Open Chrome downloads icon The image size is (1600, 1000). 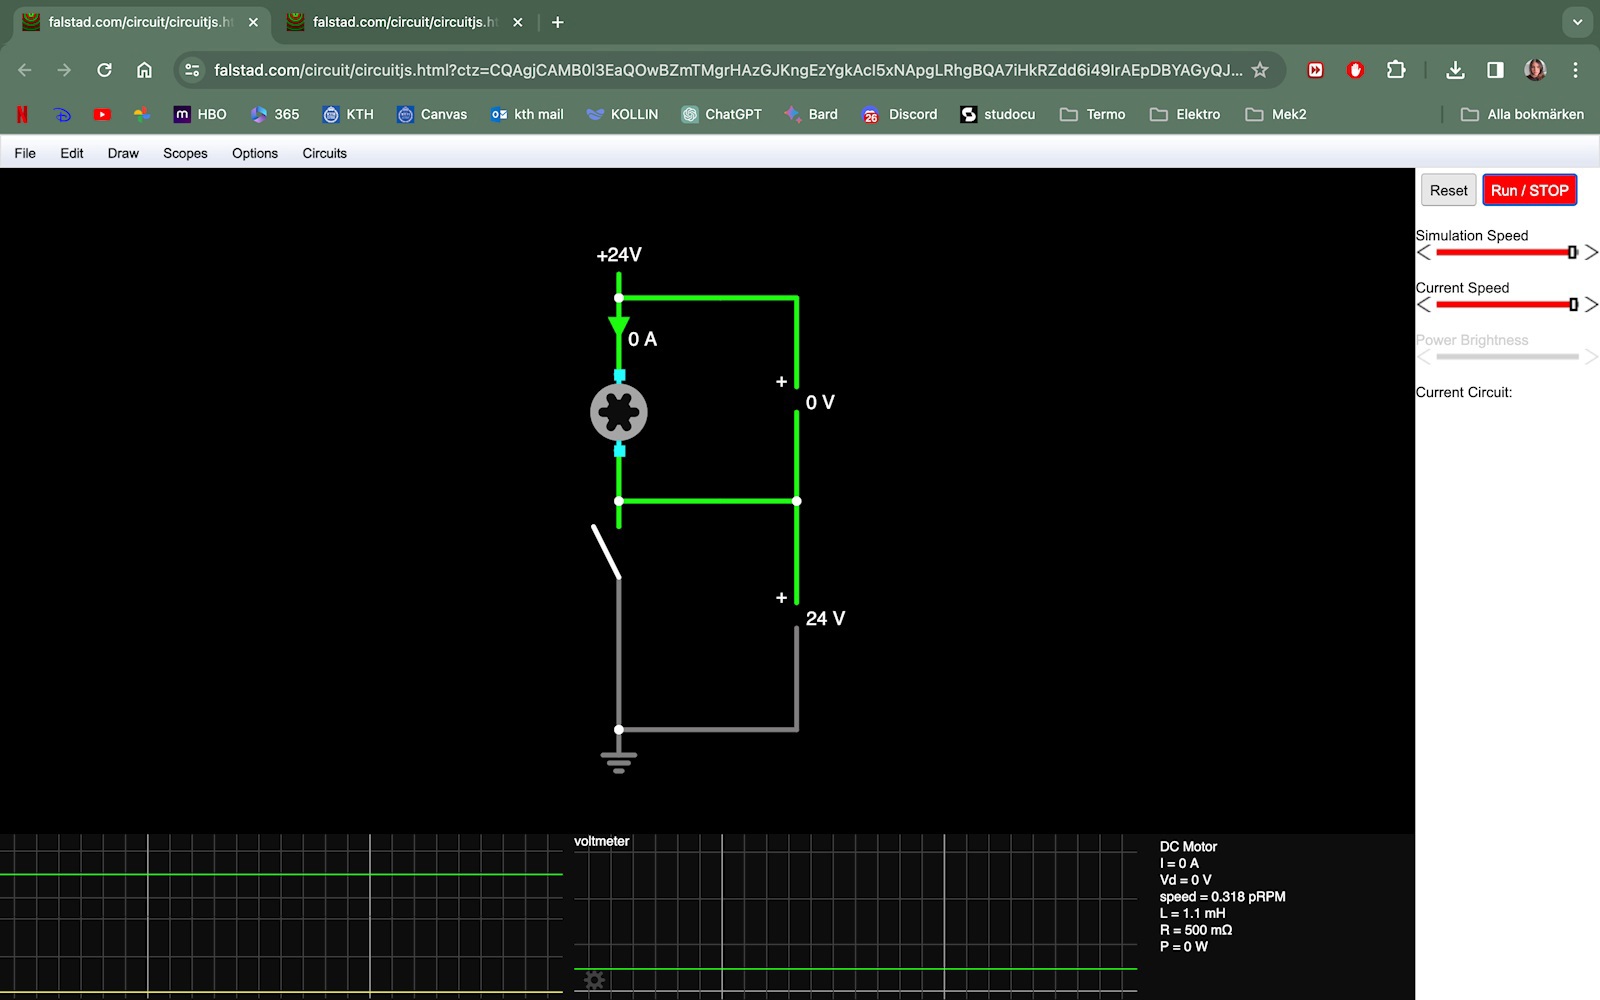tap(1455, 70)
